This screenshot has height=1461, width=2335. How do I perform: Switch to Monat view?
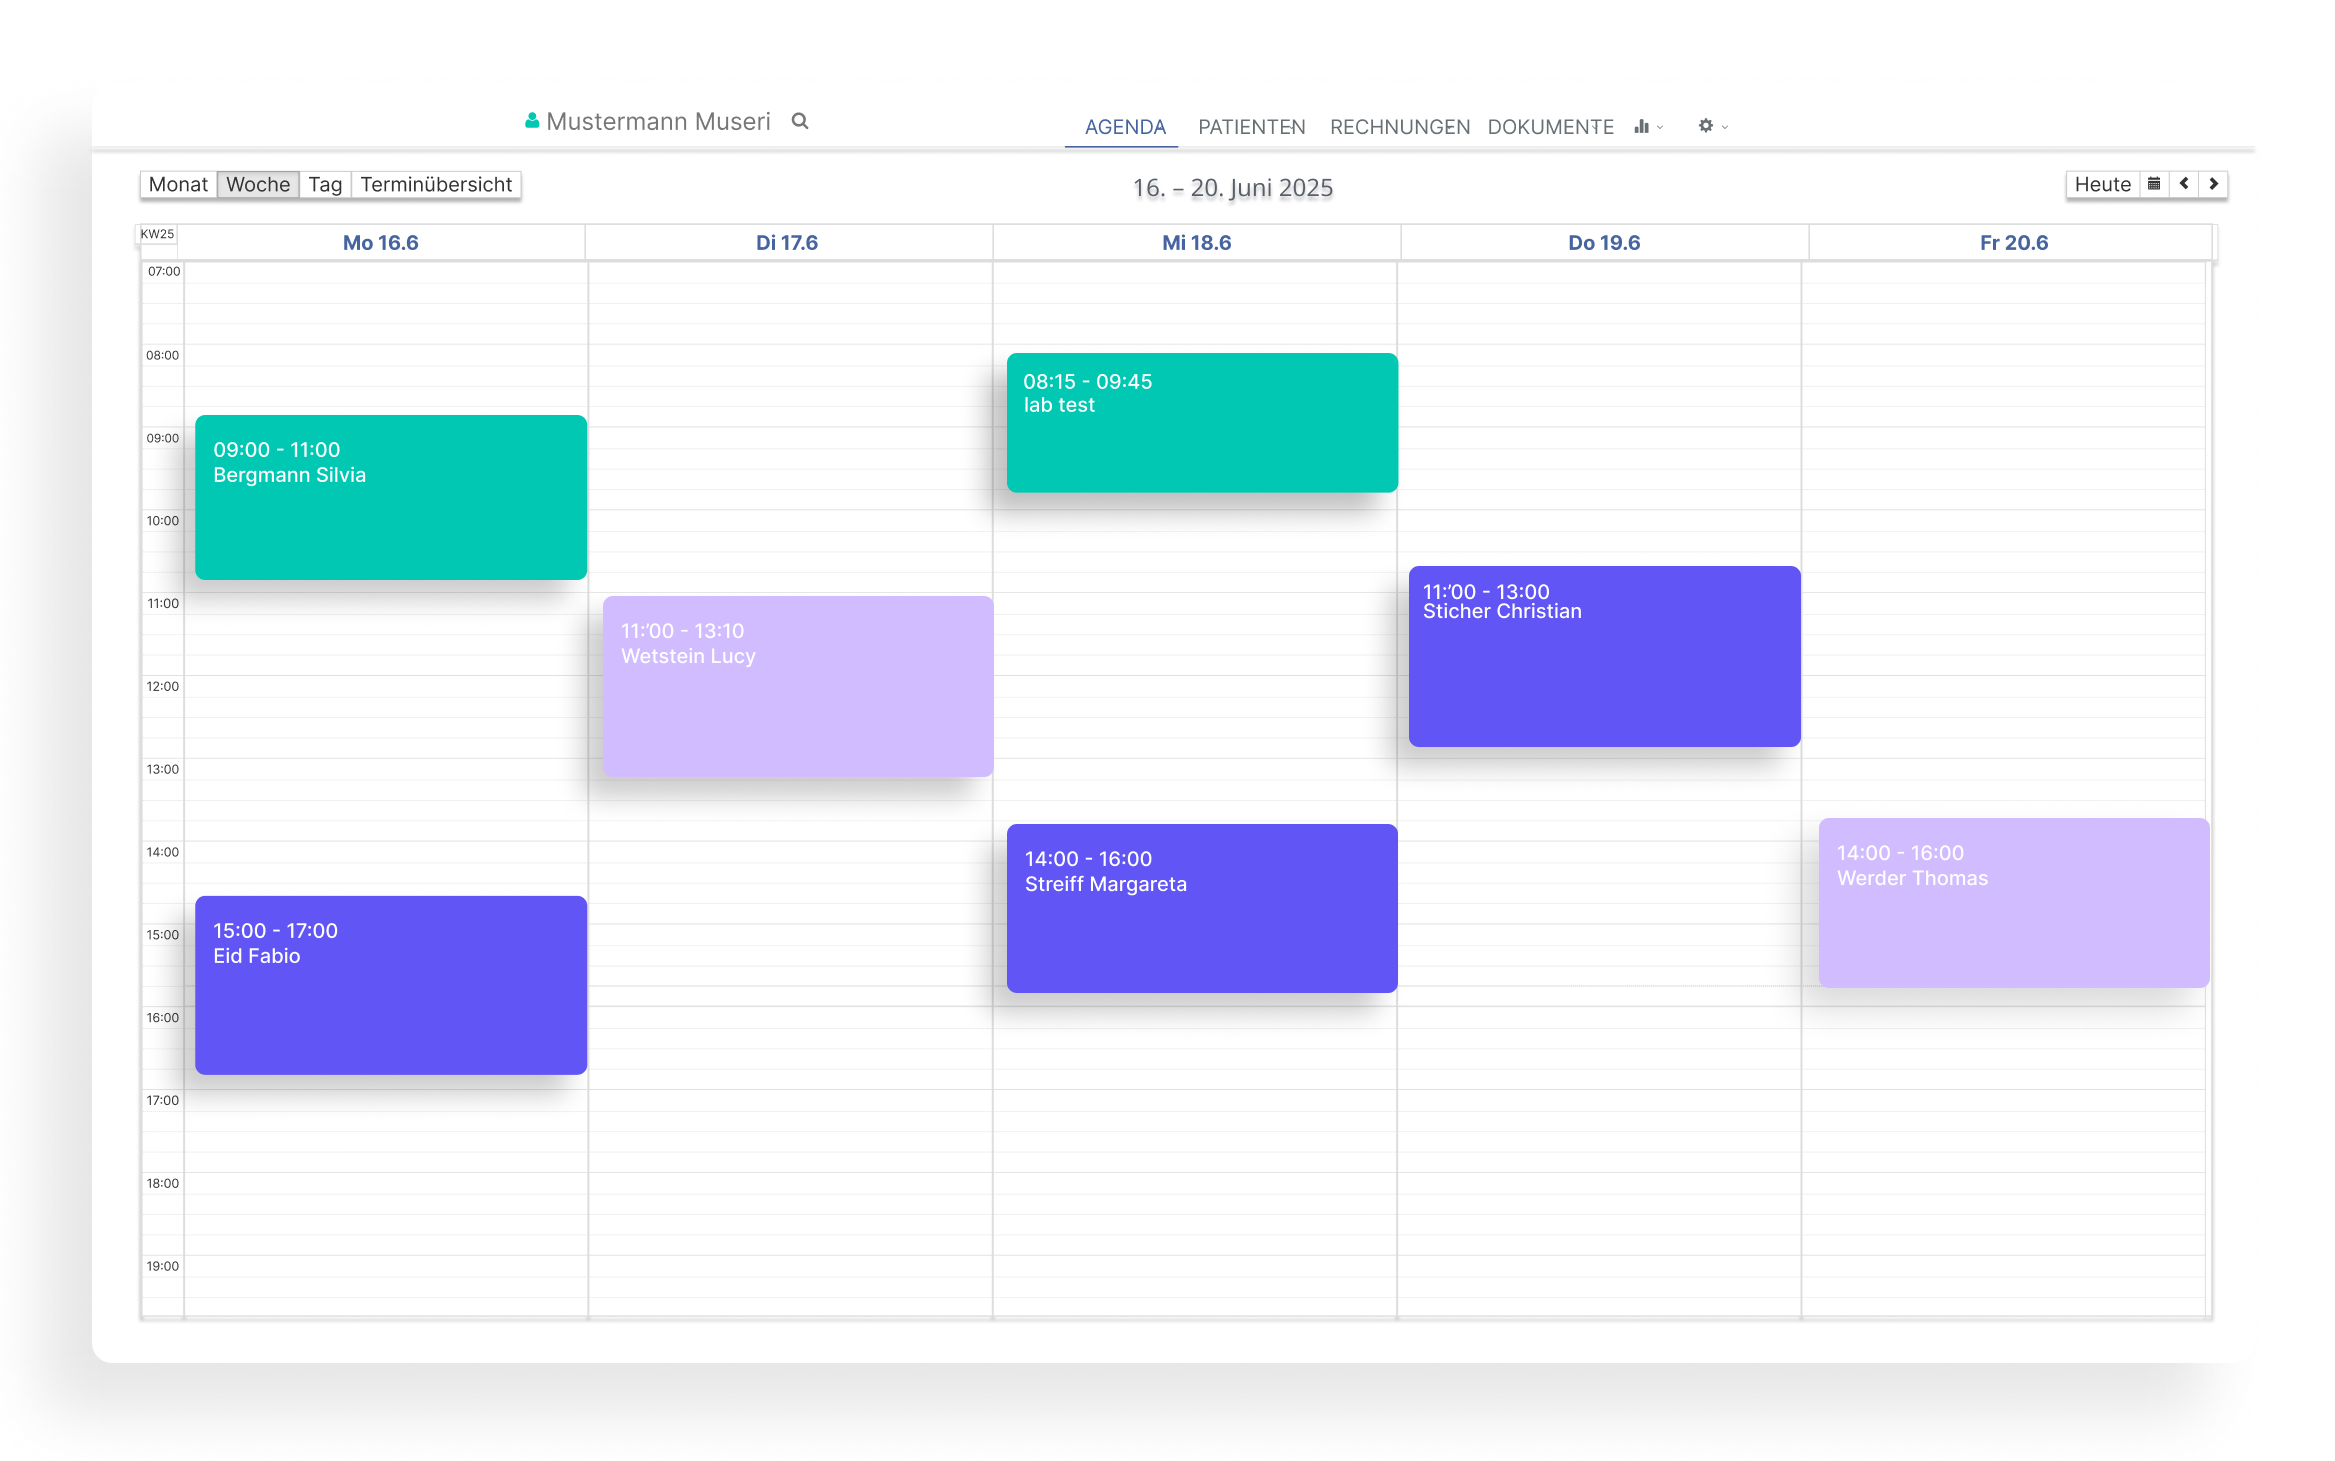tap(178, 184)
